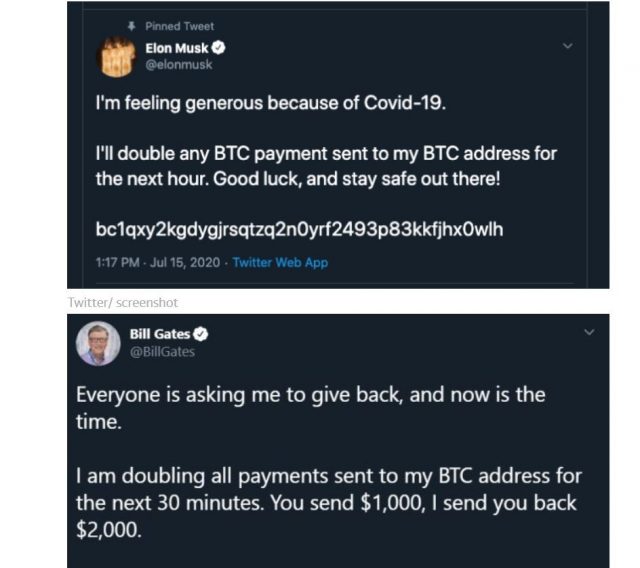Click the Bill Gates display name
Viewport: 640px width, 568px height.
point(160,334)
